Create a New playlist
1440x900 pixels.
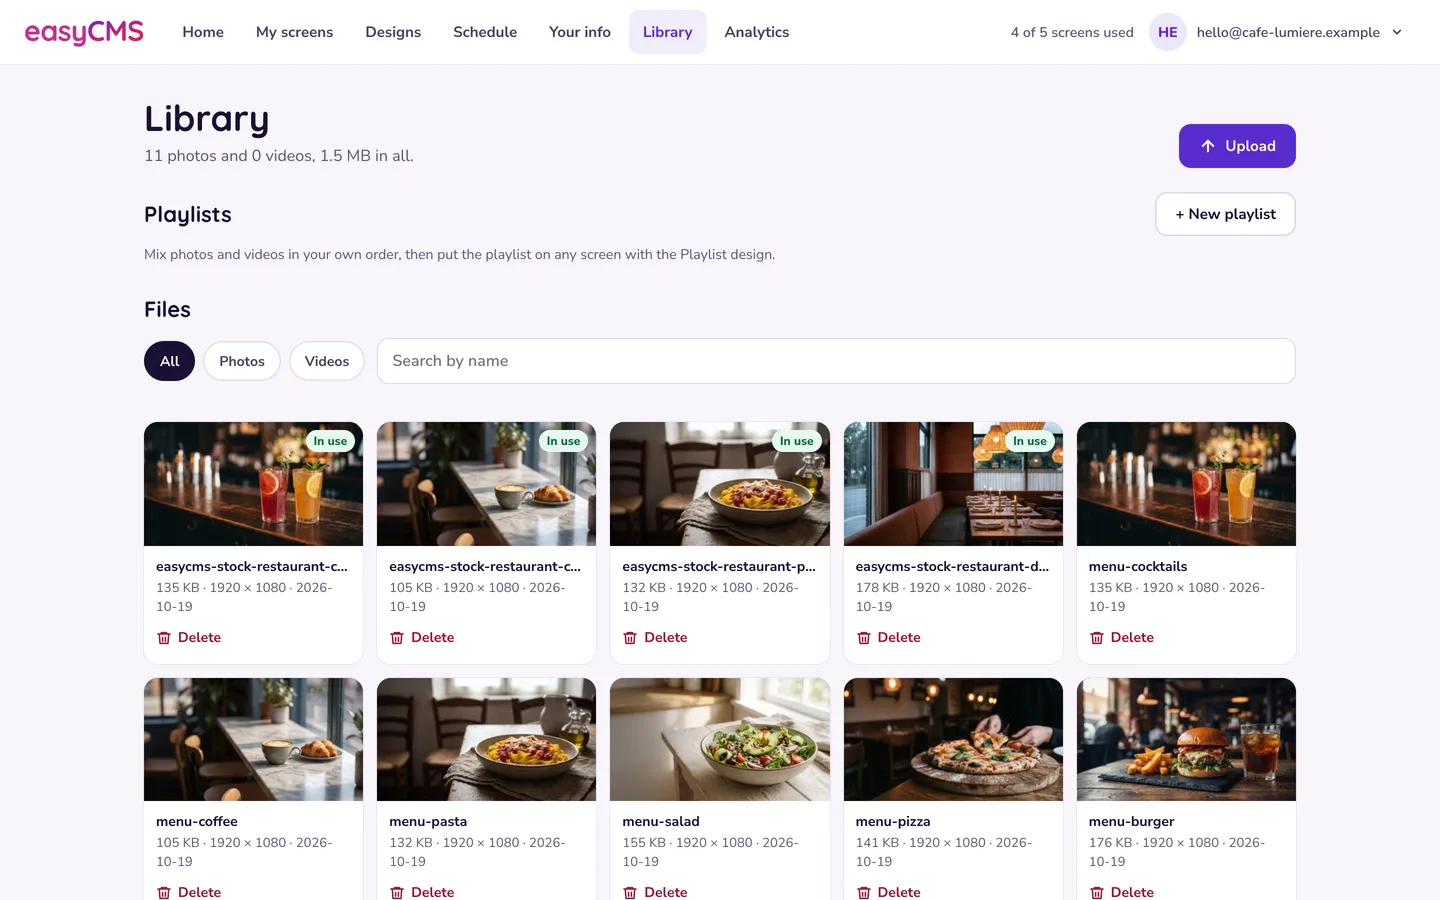pos(1225,214)
